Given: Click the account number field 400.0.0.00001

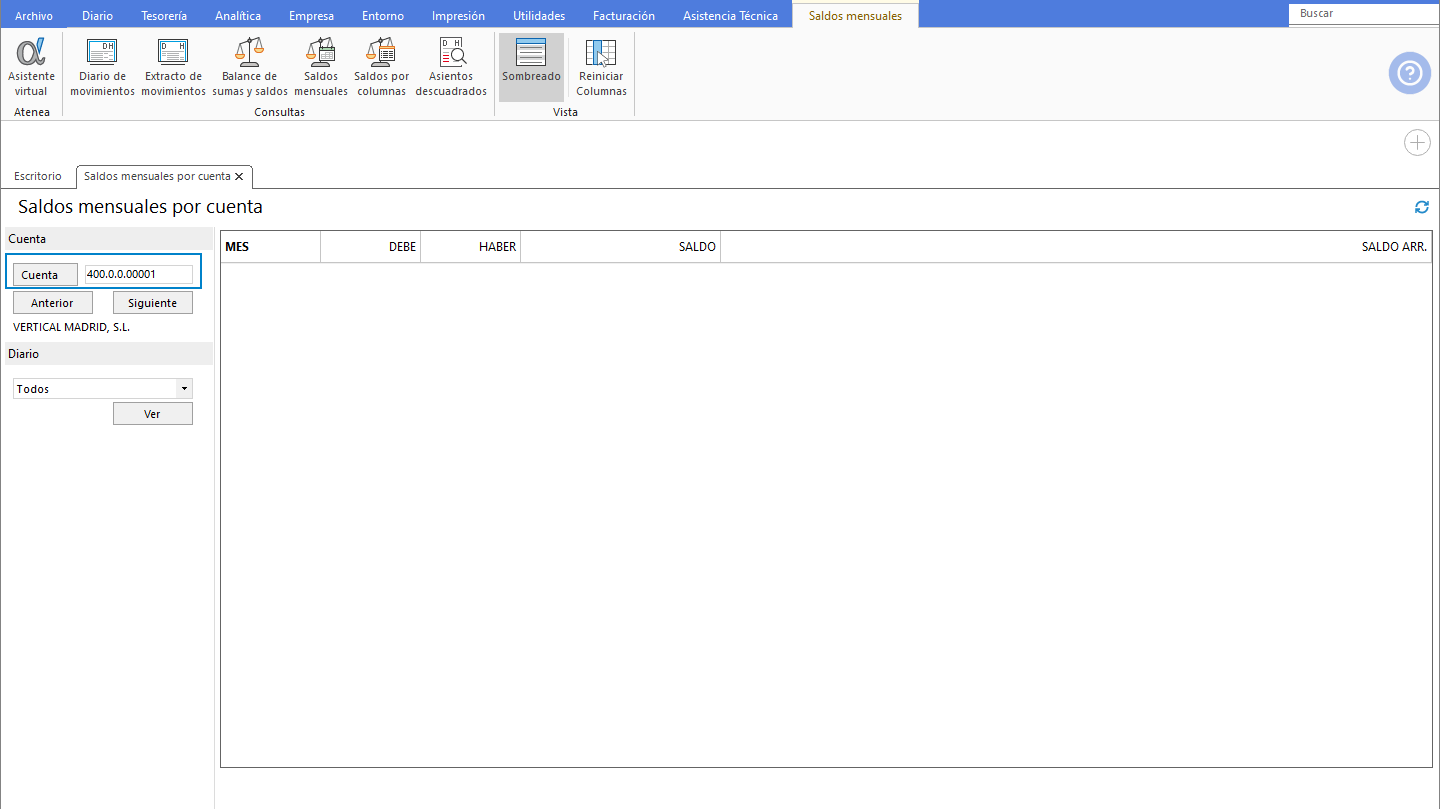Looking at the screenshot, I should pos(139,274).
